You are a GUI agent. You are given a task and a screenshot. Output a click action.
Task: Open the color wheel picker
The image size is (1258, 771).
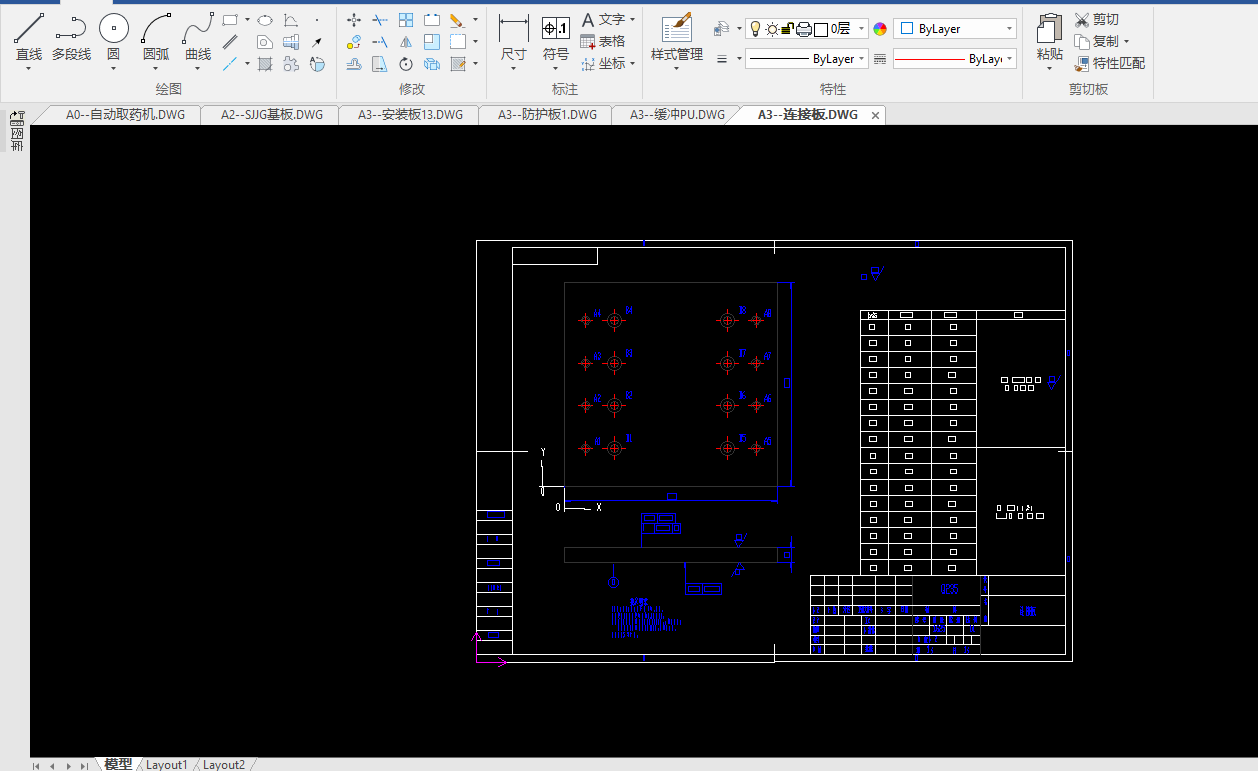coord(880,29)
